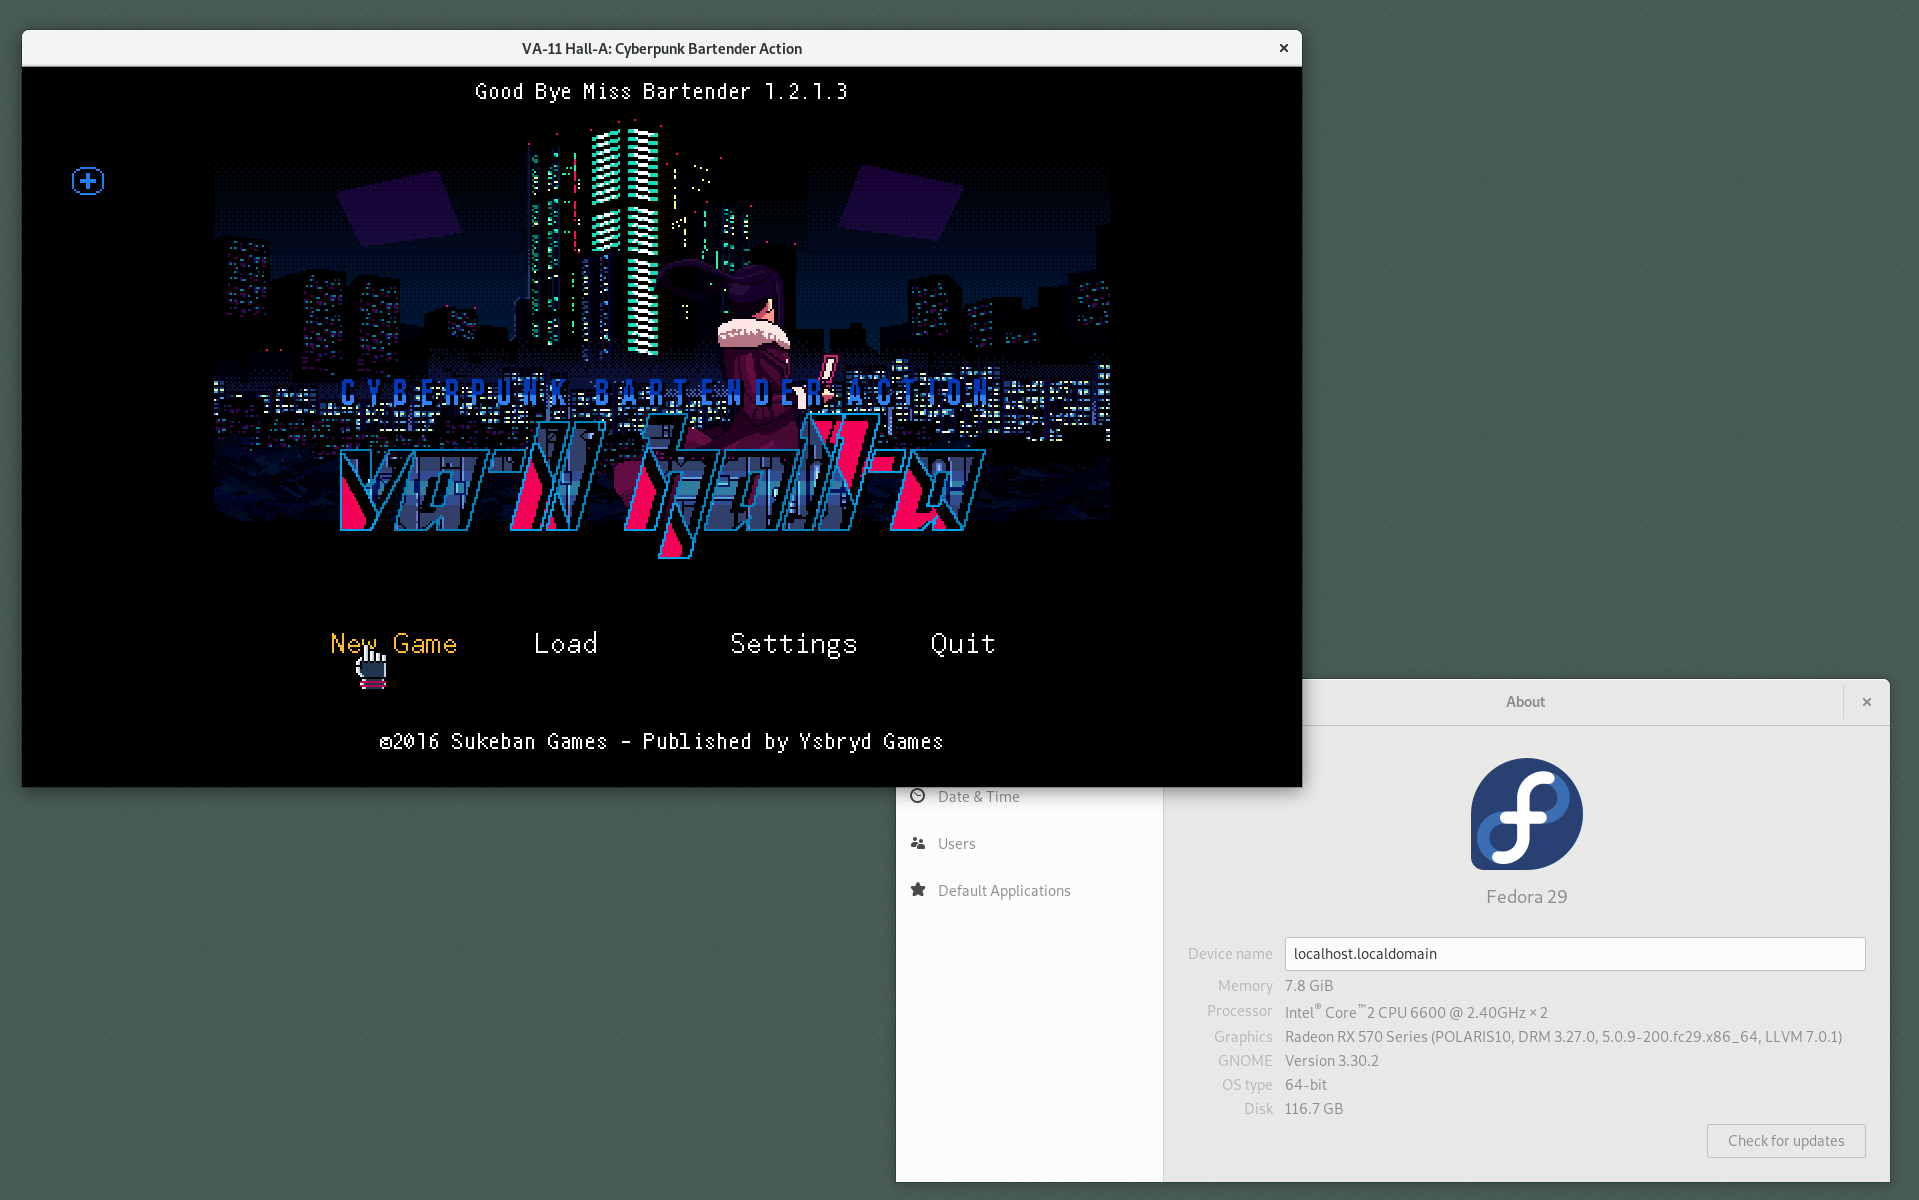Click the Date & Time clock icon
Screen dimensions: 1919x1200
(x=917, y=796)
